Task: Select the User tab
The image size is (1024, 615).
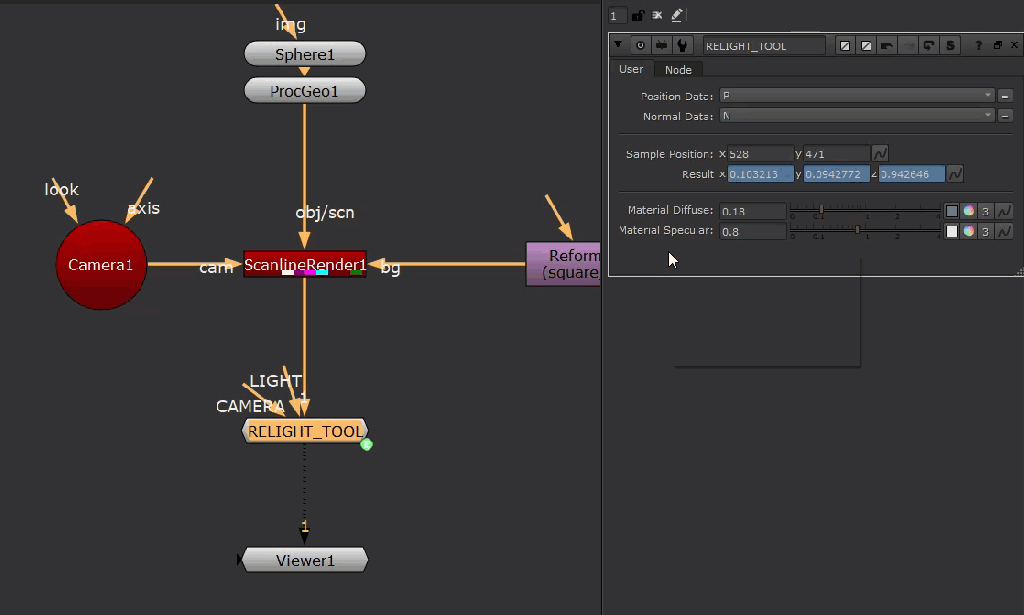Action: [x=631, y=69]
